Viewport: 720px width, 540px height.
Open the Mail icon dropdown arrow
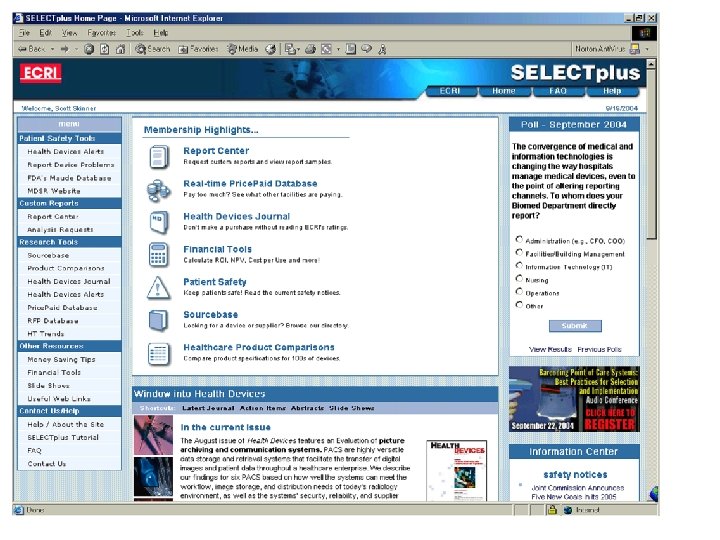[298, 49]
